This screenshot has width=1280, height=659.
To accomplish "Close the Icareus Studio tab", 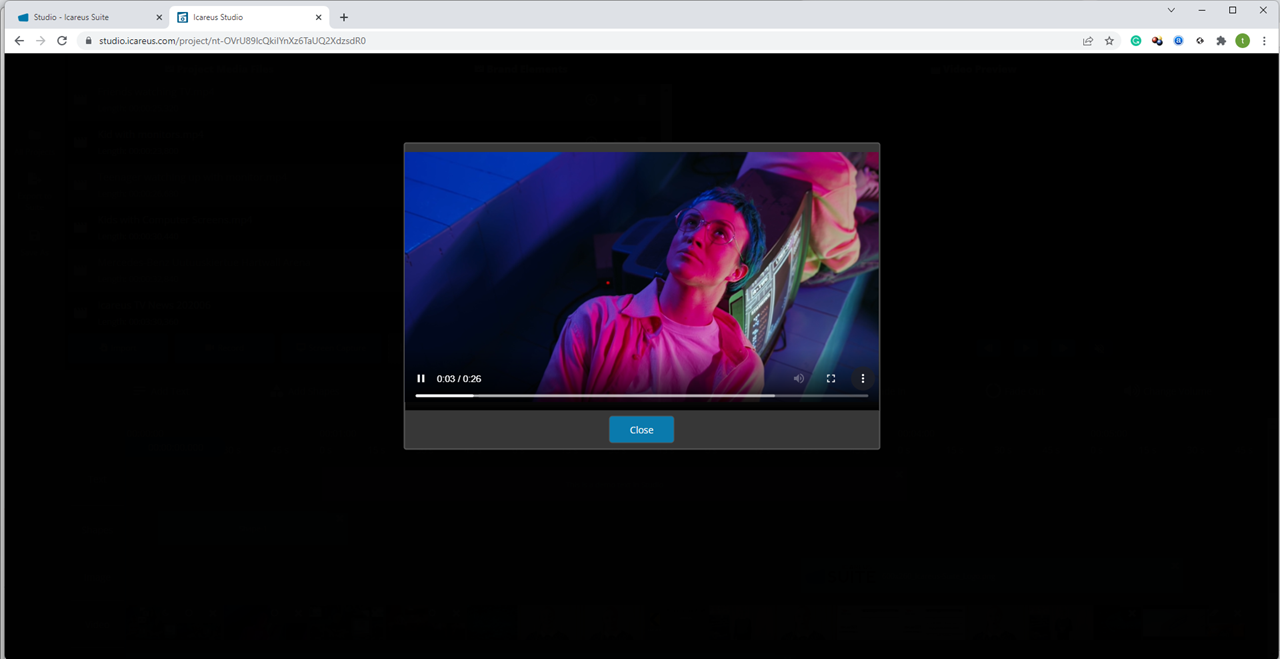I will pyautogui.click(x=319, y=17).
